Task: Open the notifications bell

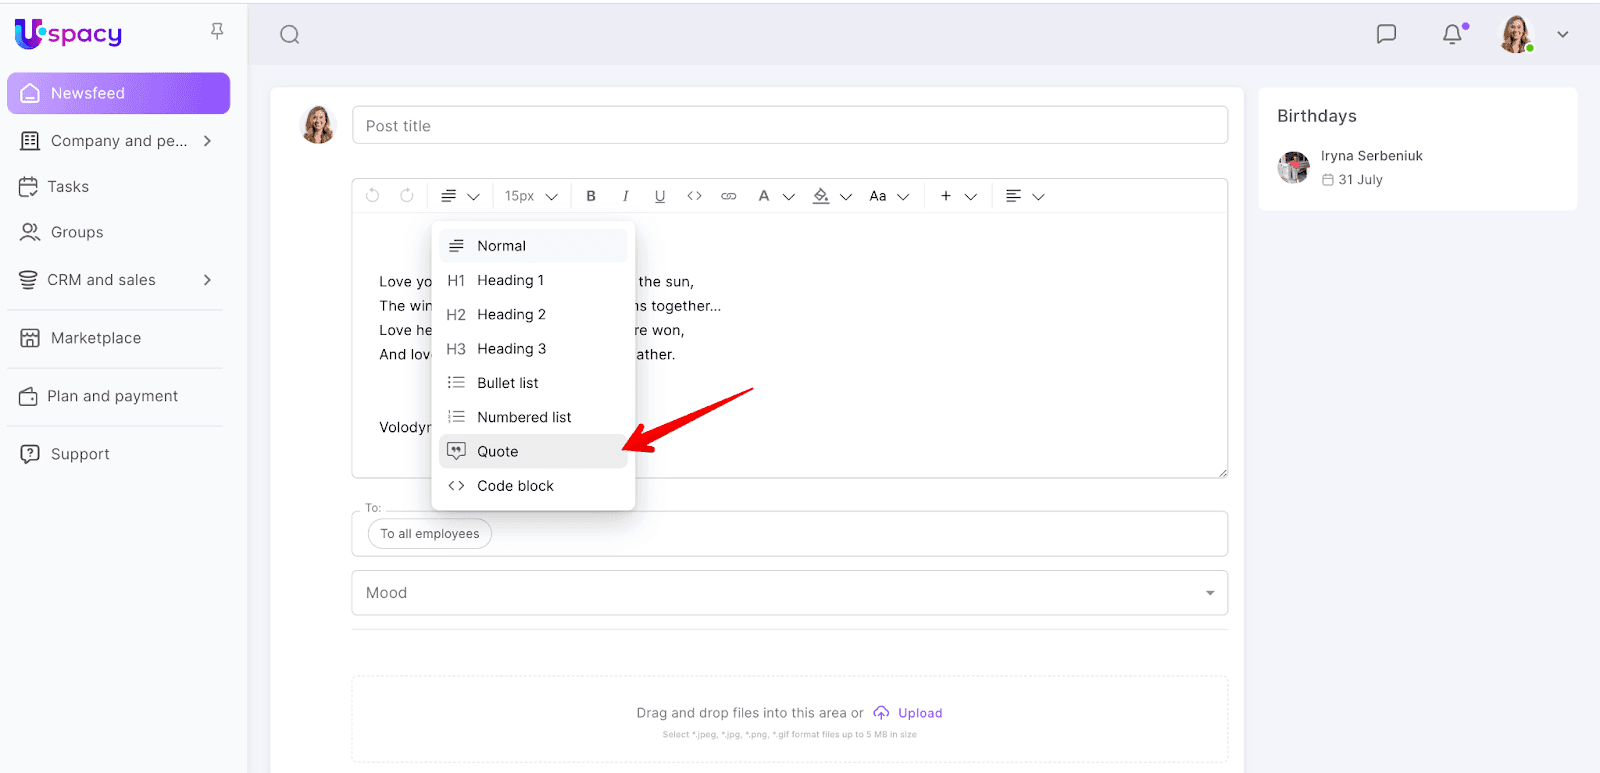Action: [x=1452, y=34]
